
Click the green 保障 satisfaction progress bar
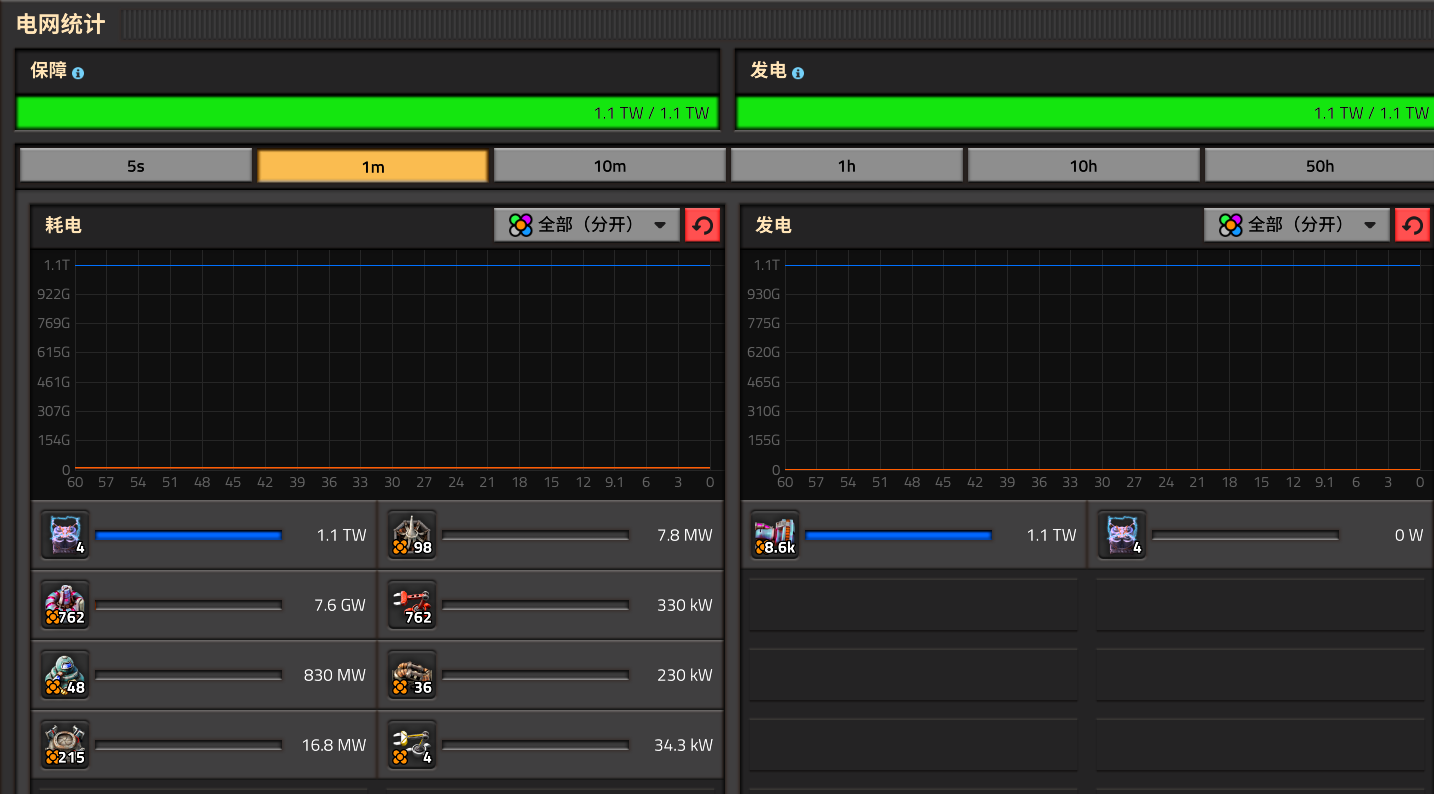[x=367, y=113]
